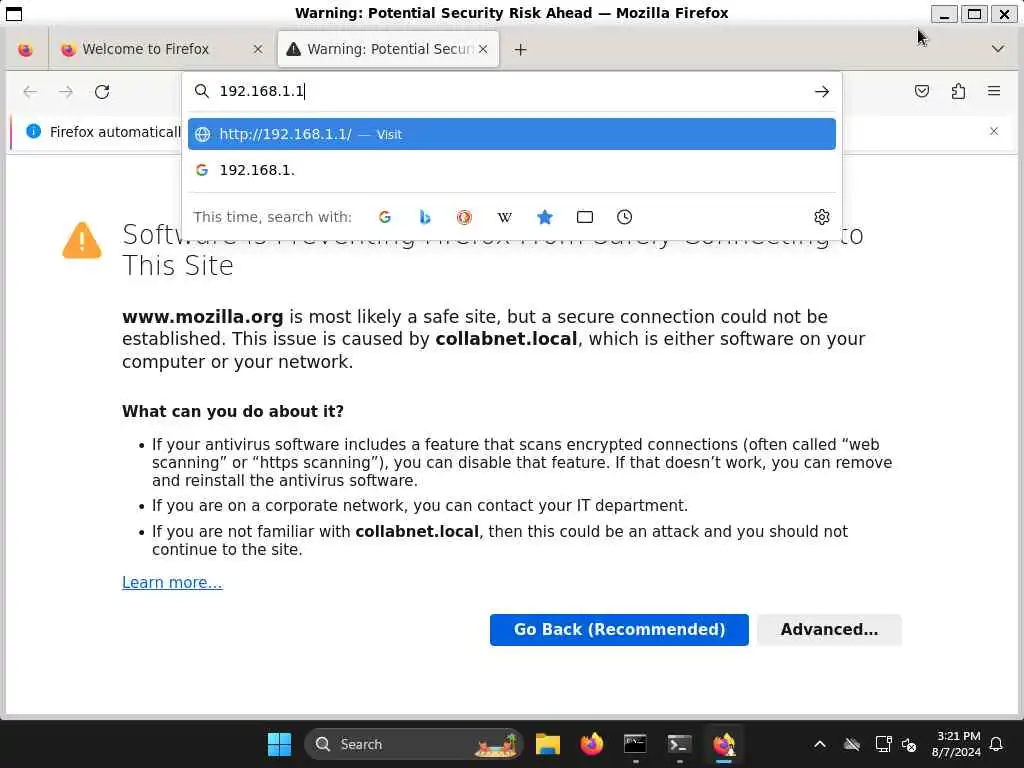Click the Go arrow in address bar
The image size is (1024, 768).
pyautogui.click(x=822, y=91)
